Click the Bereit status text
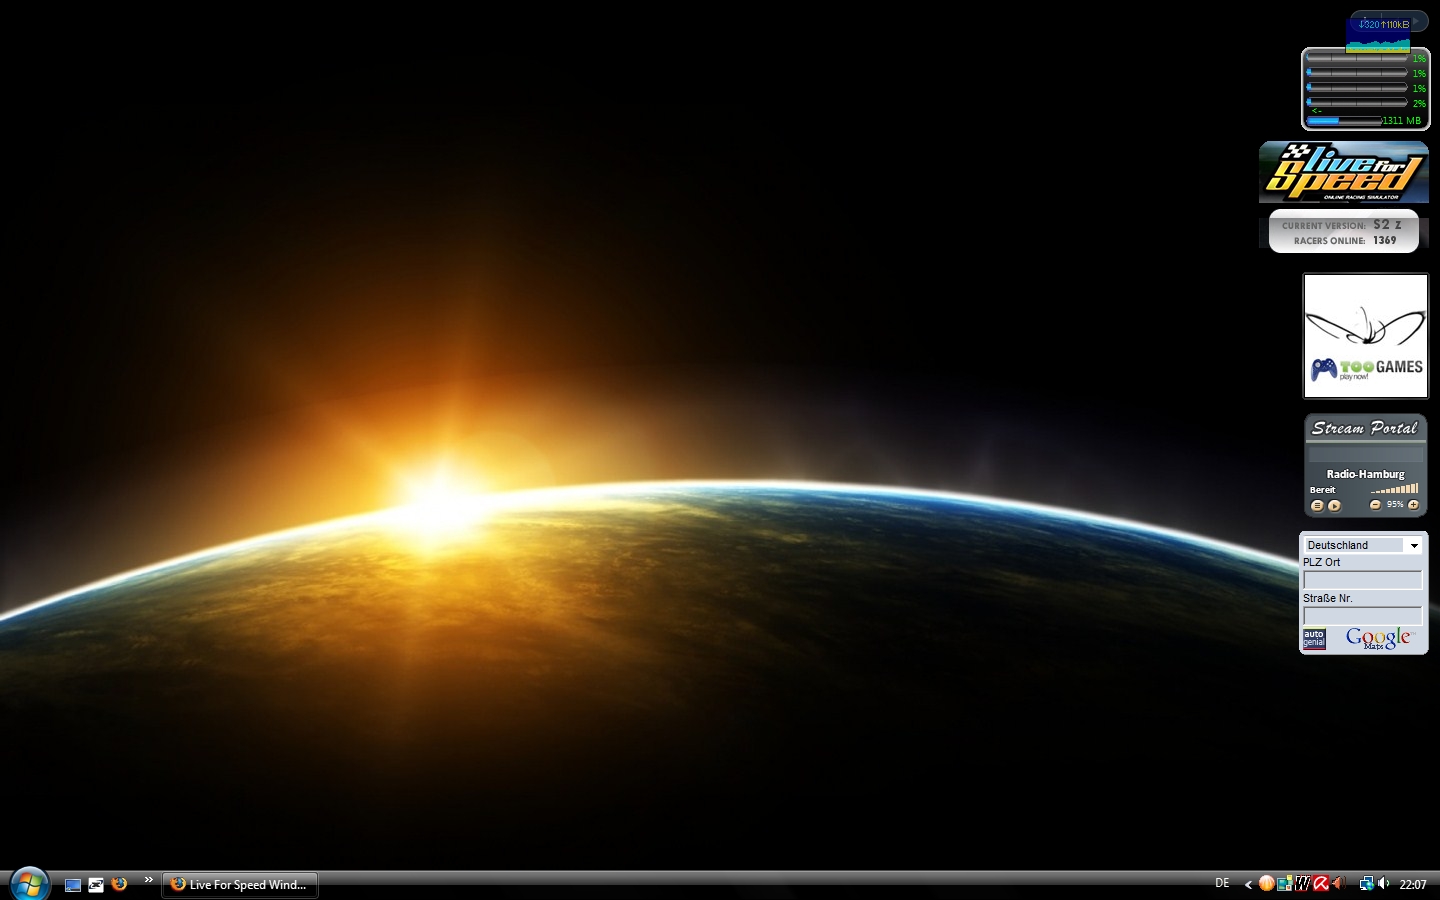This screenshot has width=1440, height=900. 1322,490
